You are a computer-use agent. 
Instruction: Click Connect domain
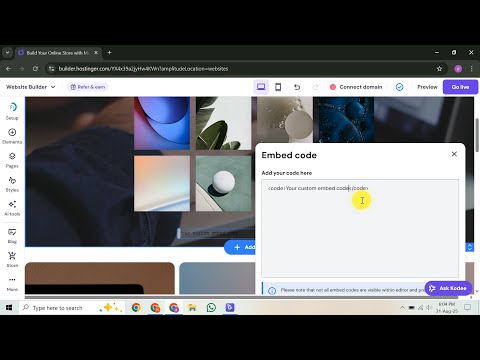pyautogui.click(x=356, y=87)
